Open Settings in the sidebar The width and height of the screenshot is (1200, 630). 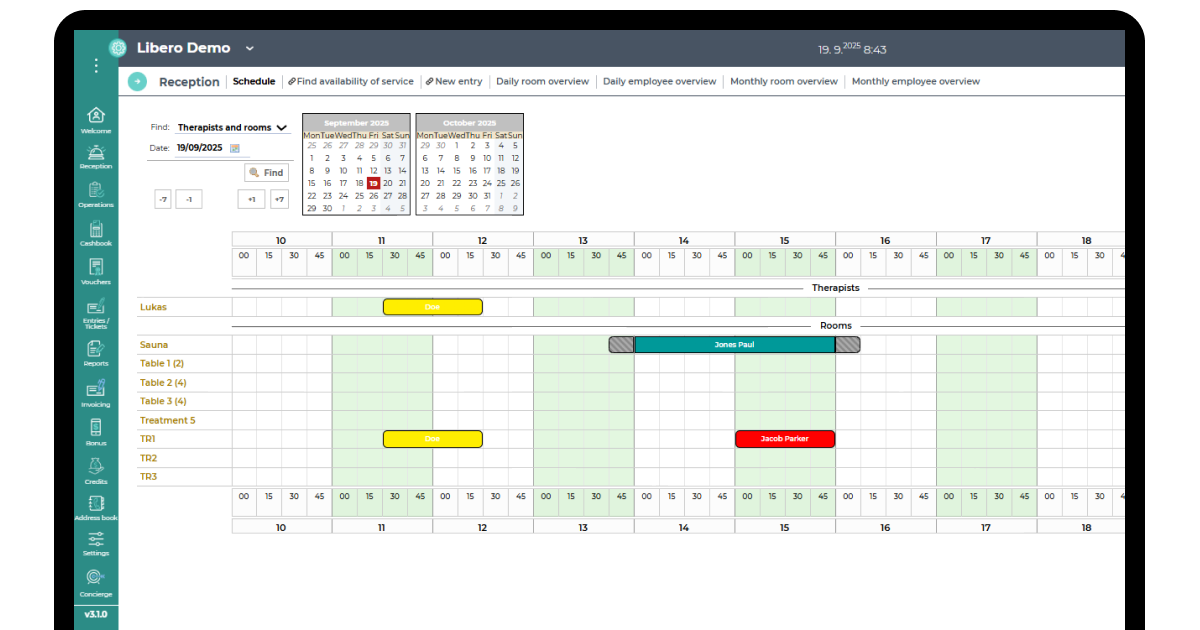click(x=96, y=544)
